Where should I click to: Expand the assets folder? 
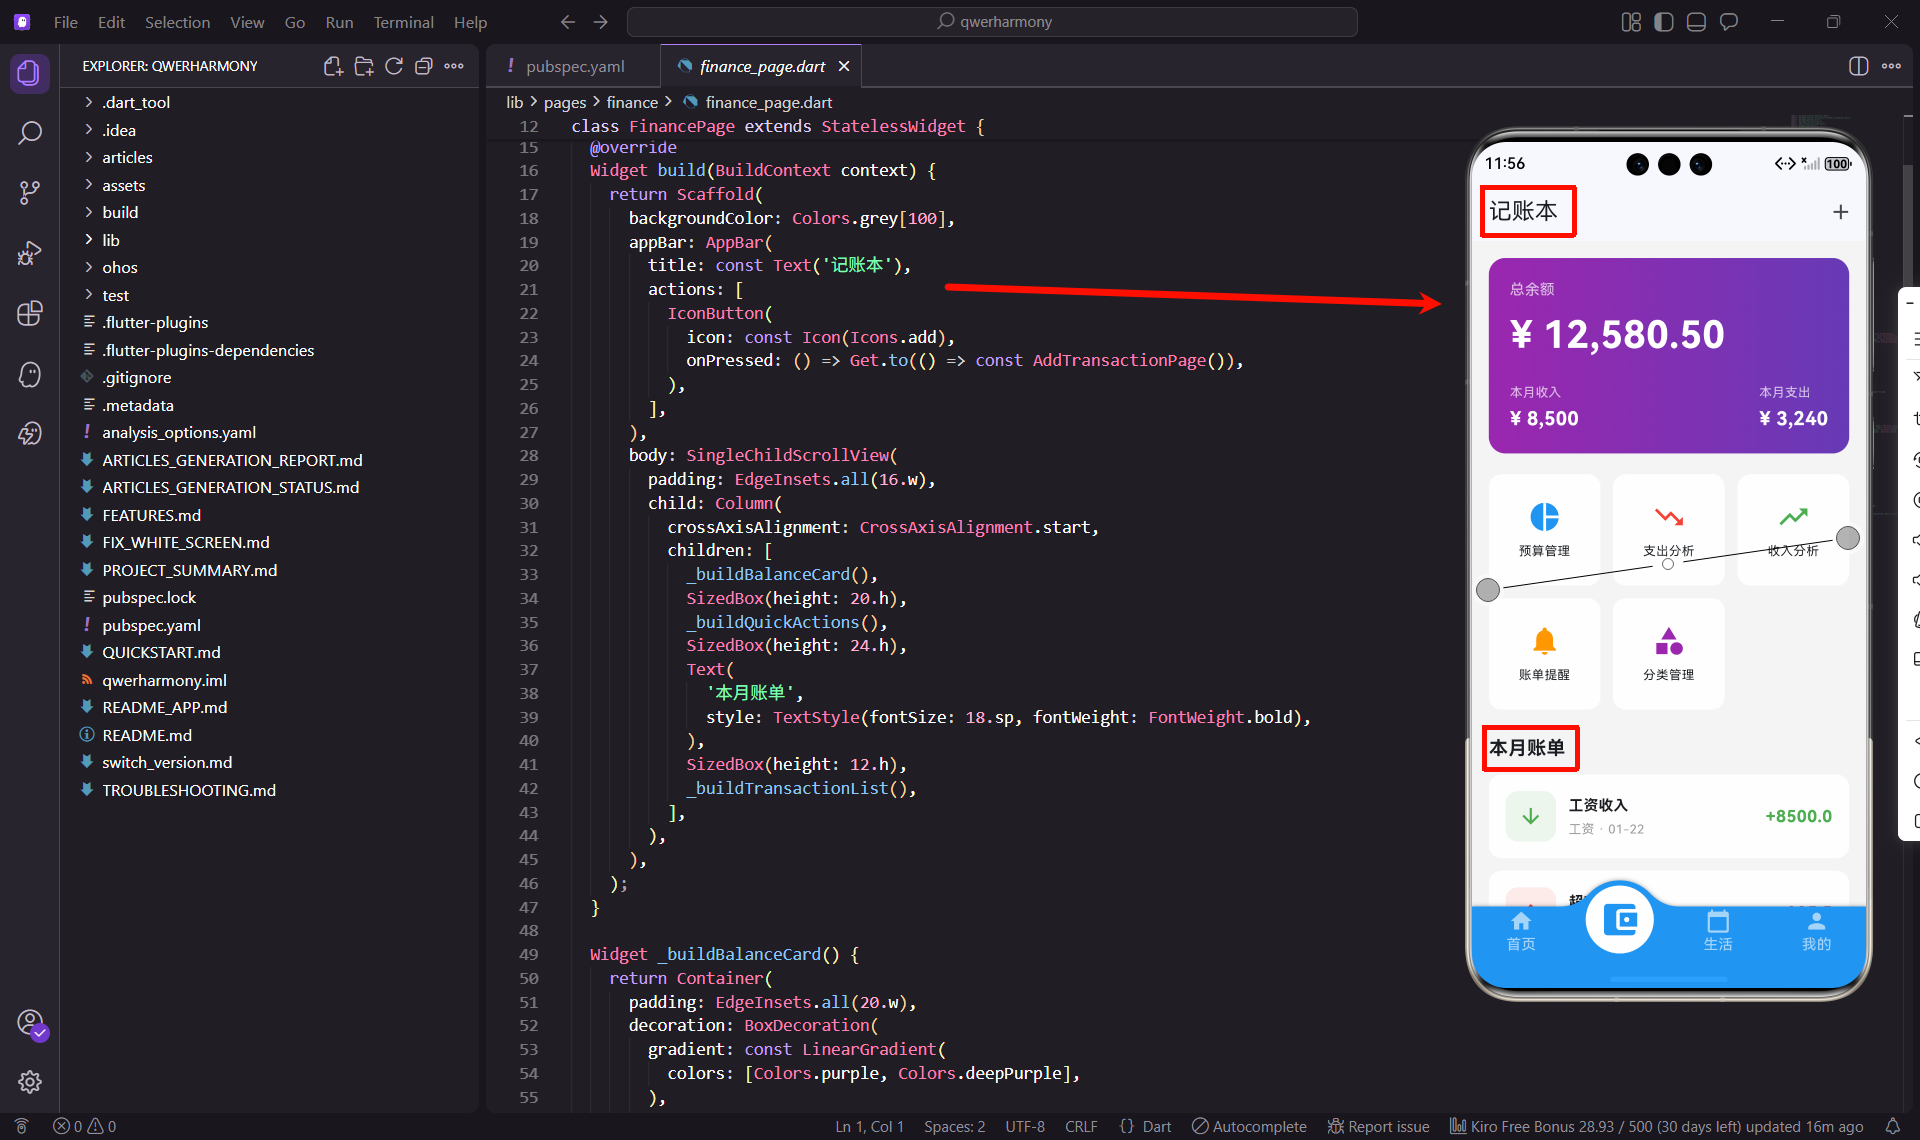coord(123,185)
